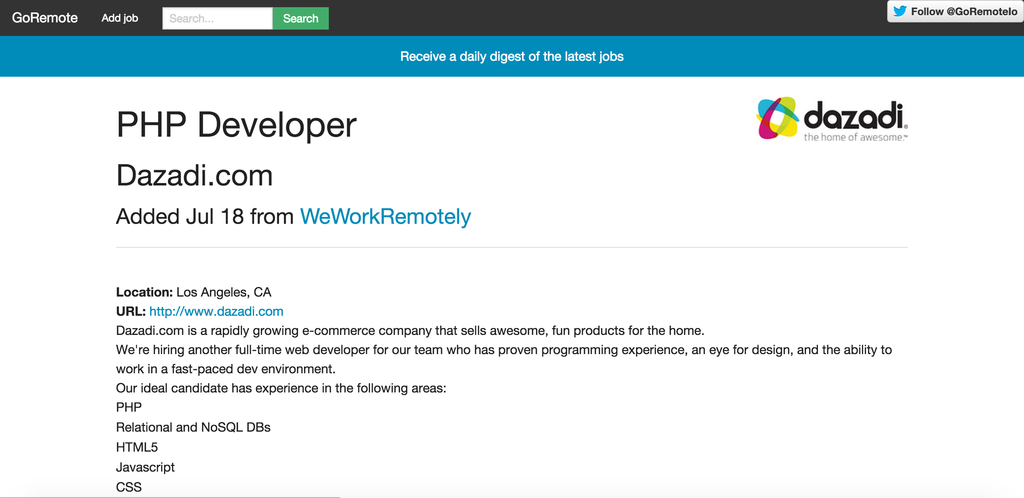Click the Twitter bird icon
Screen dimensions: 1024x498
click(x=901, y=11)
